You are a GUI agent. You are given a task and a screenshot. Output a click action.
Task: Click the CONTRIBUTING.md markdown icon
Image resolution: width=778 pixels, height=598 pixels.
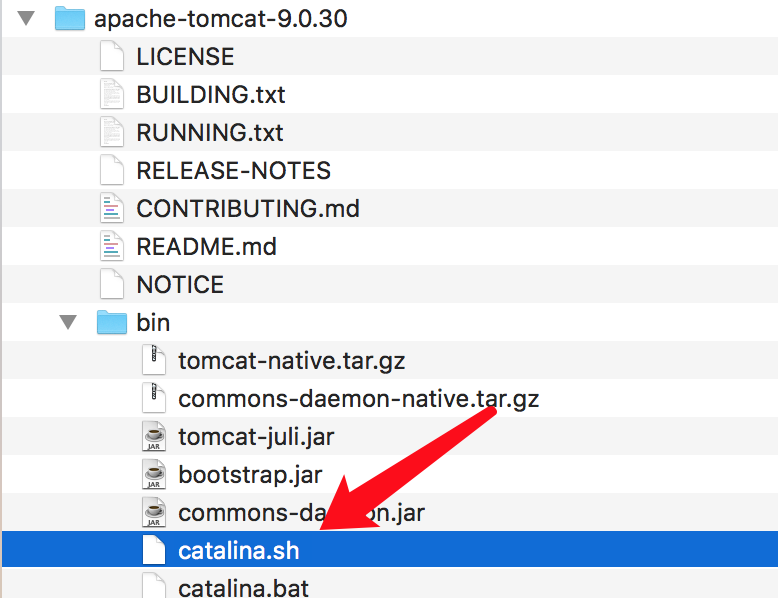(112, 208)
